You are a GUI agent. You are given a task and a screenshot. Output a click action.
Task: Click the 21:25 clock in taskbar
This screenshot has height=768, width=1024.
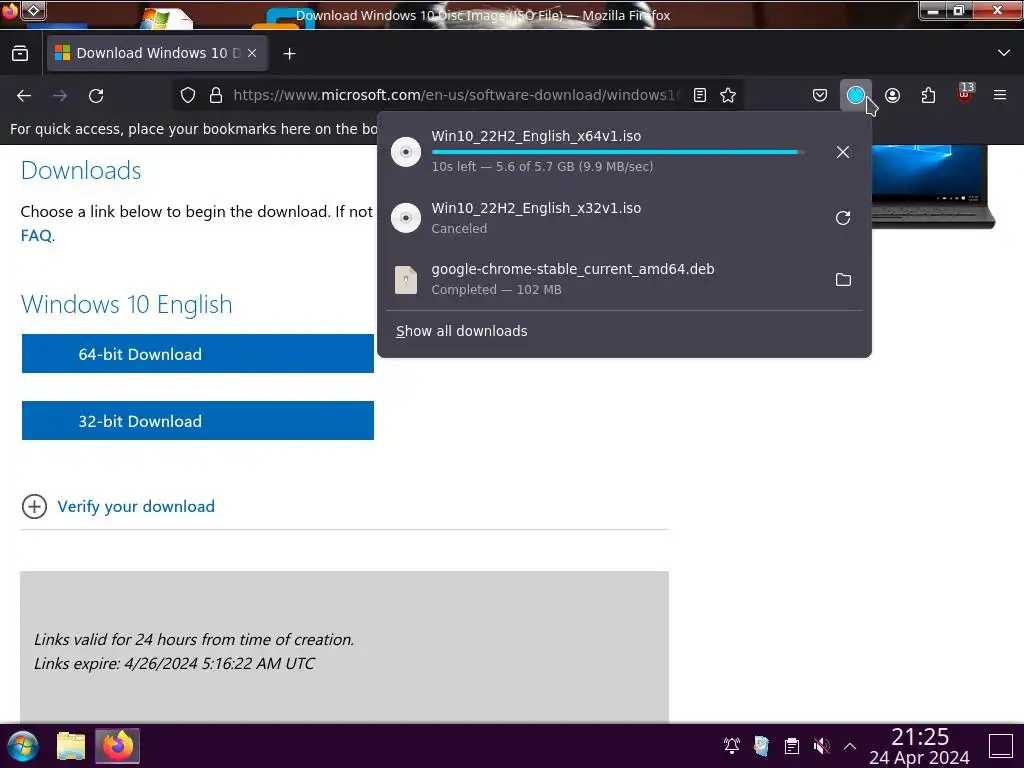(920, 737)
